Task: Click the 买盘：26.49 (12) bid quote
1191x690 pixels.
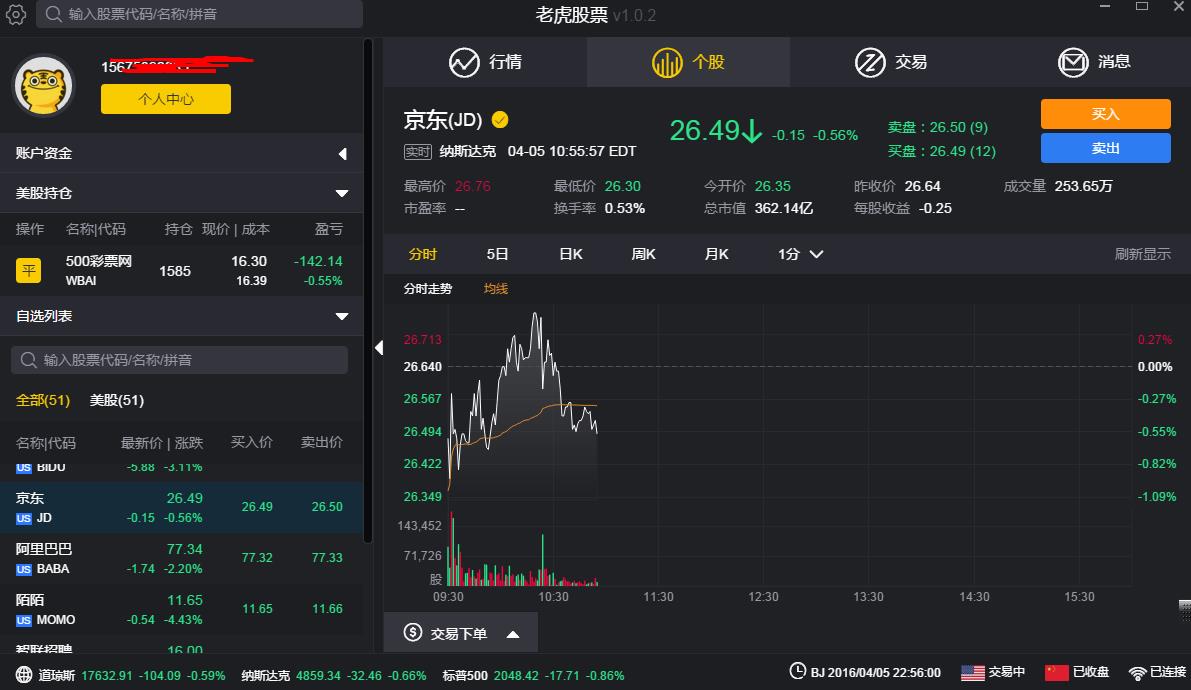Action: [x=942, y=151]
